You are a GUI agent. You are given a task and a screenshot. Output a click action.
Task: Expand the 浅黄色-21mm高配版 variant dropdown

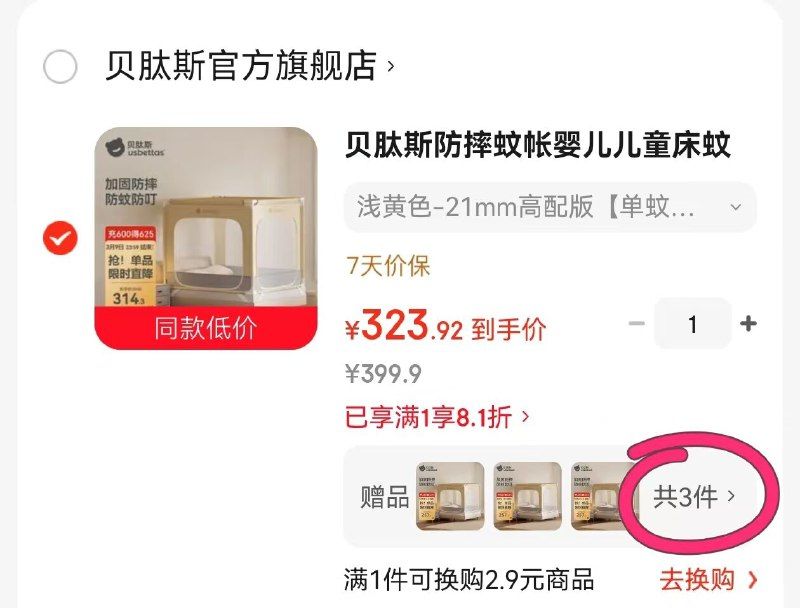[x=551, y=207]
